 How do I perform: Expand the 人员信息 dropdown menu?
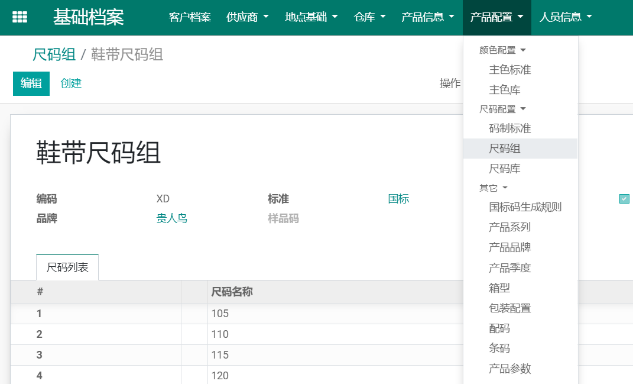(x=565, y=17)
